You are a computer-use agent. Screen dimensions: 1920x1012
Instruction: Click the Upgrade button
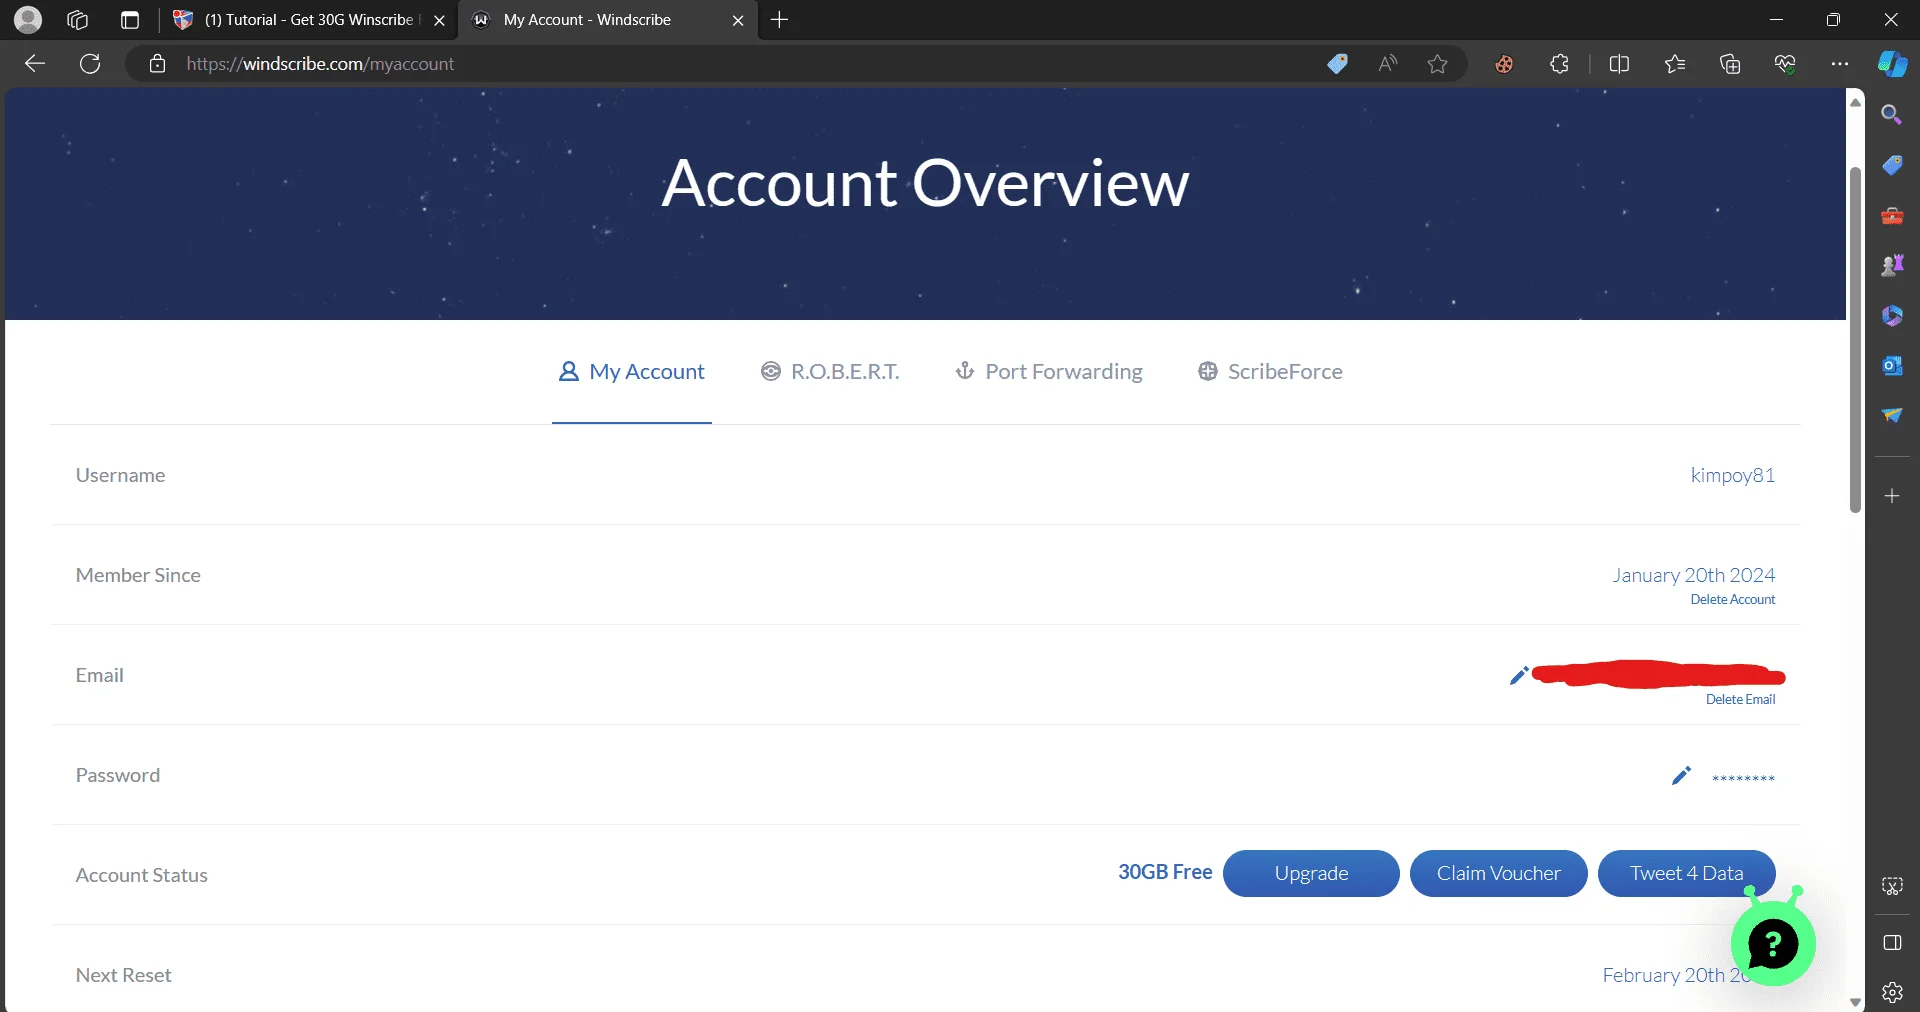pos(1311,873)
